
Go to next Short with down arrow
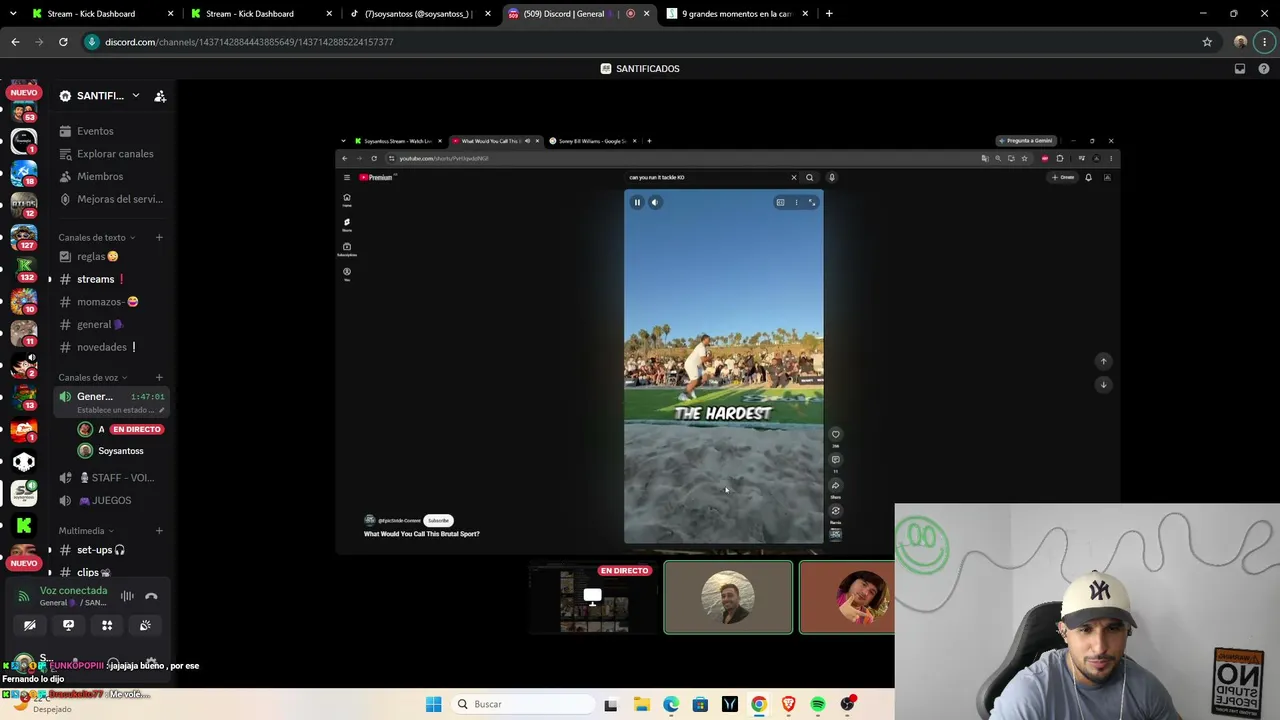pos(1104,384)
